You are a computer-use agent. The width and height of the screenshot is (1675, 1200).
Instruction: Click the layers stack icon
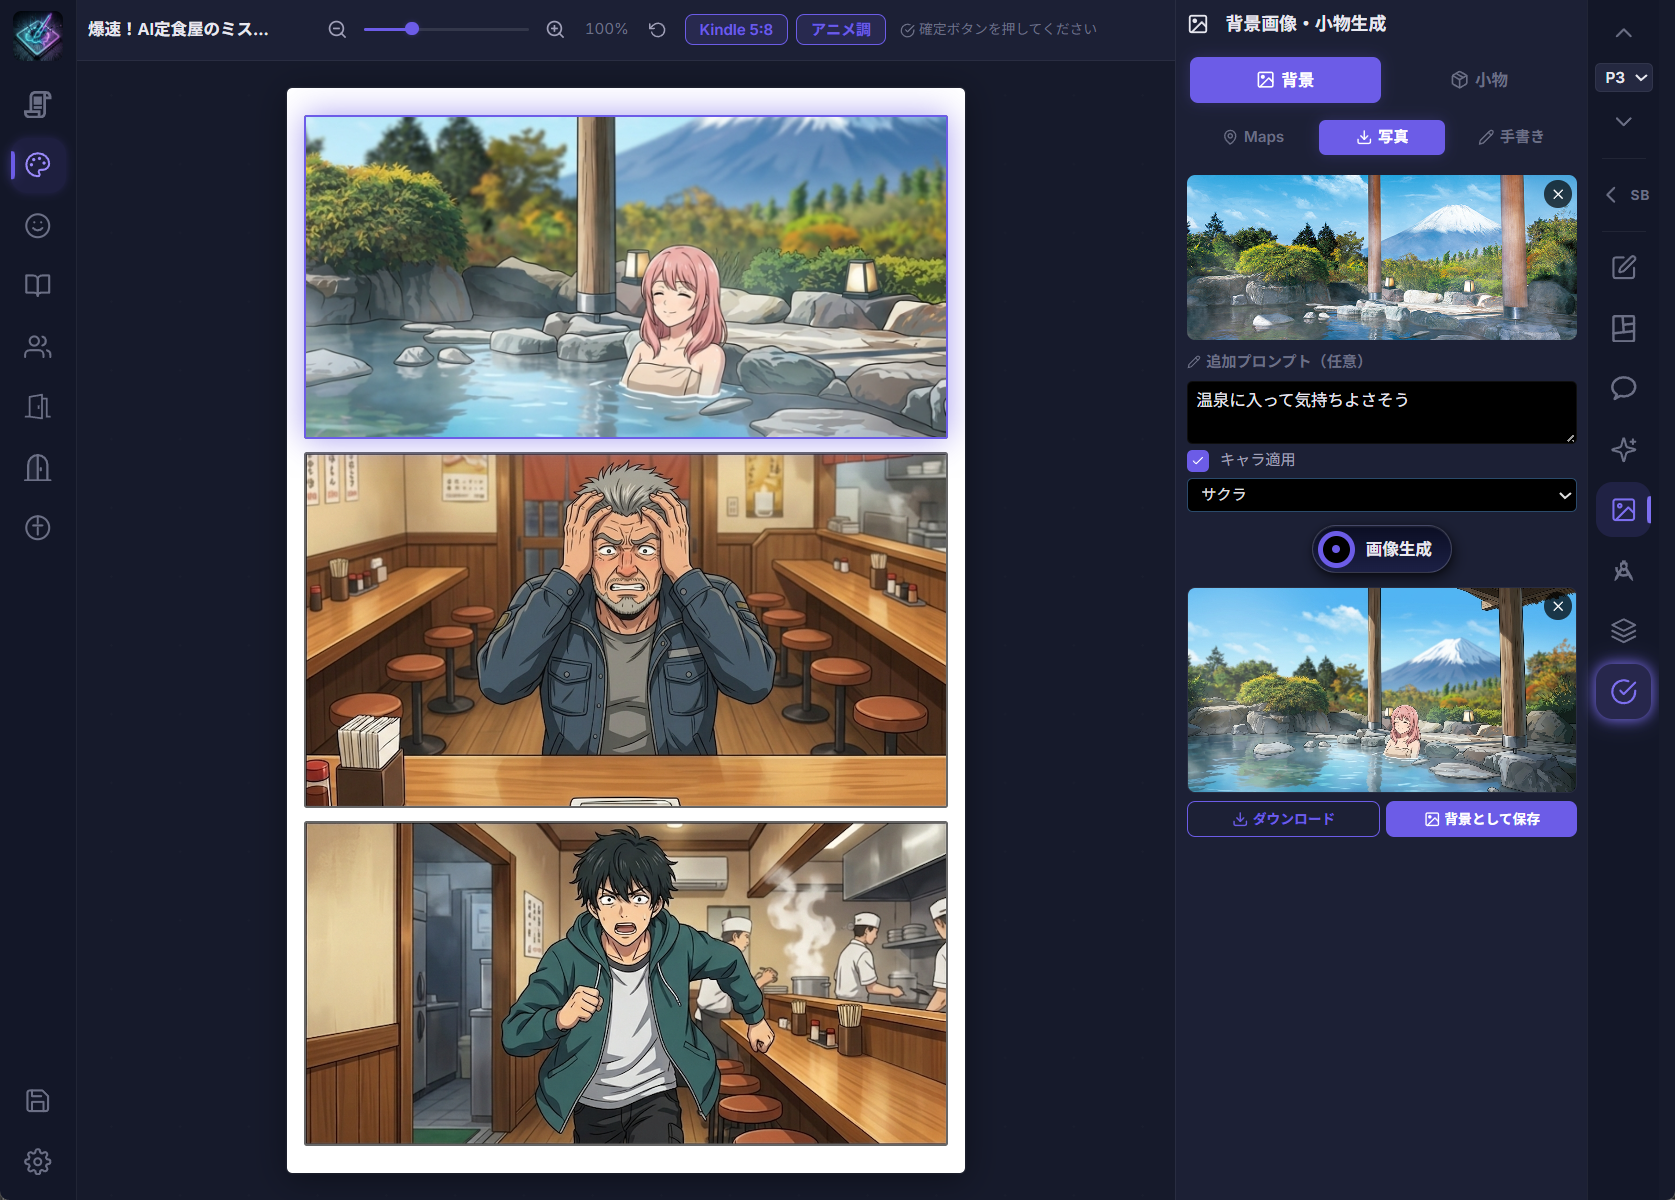click(x=1623, y=630)
